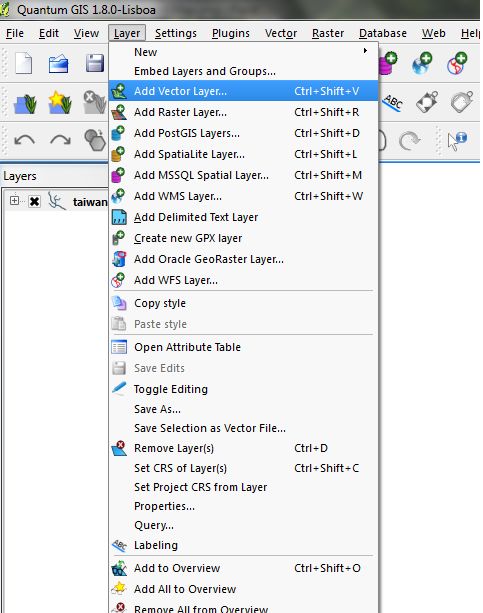The height and width of the screenshot is (613, 483).
Task: Click the ABC Labeling toolbar icon
Action: tap(393, 102)
